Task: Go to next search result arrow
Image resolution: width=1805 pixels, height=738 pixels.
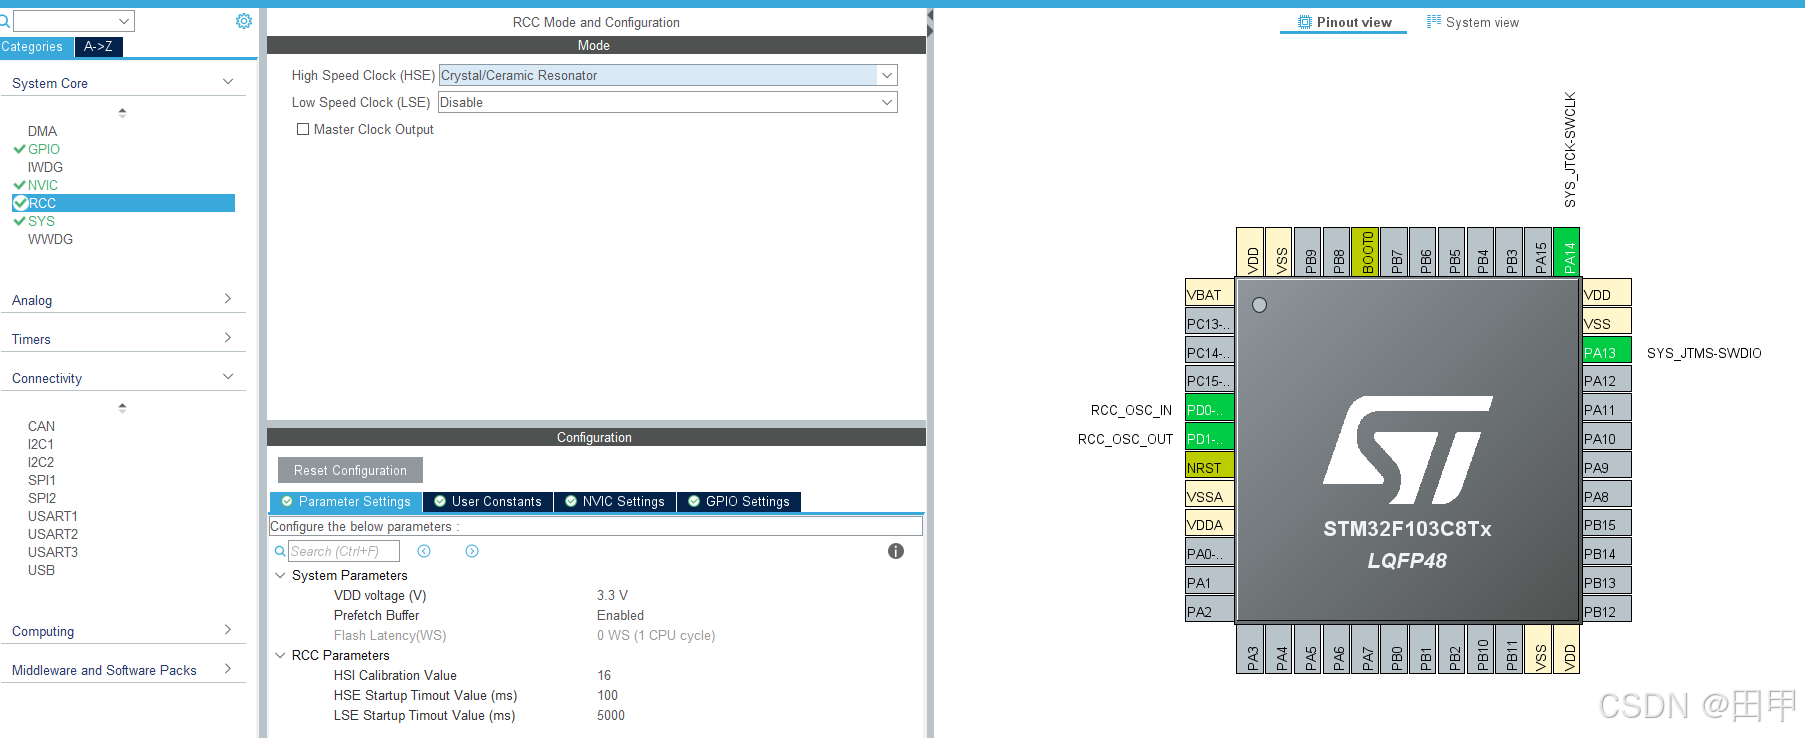Action: pyautogui.click(x=472, y=551)
